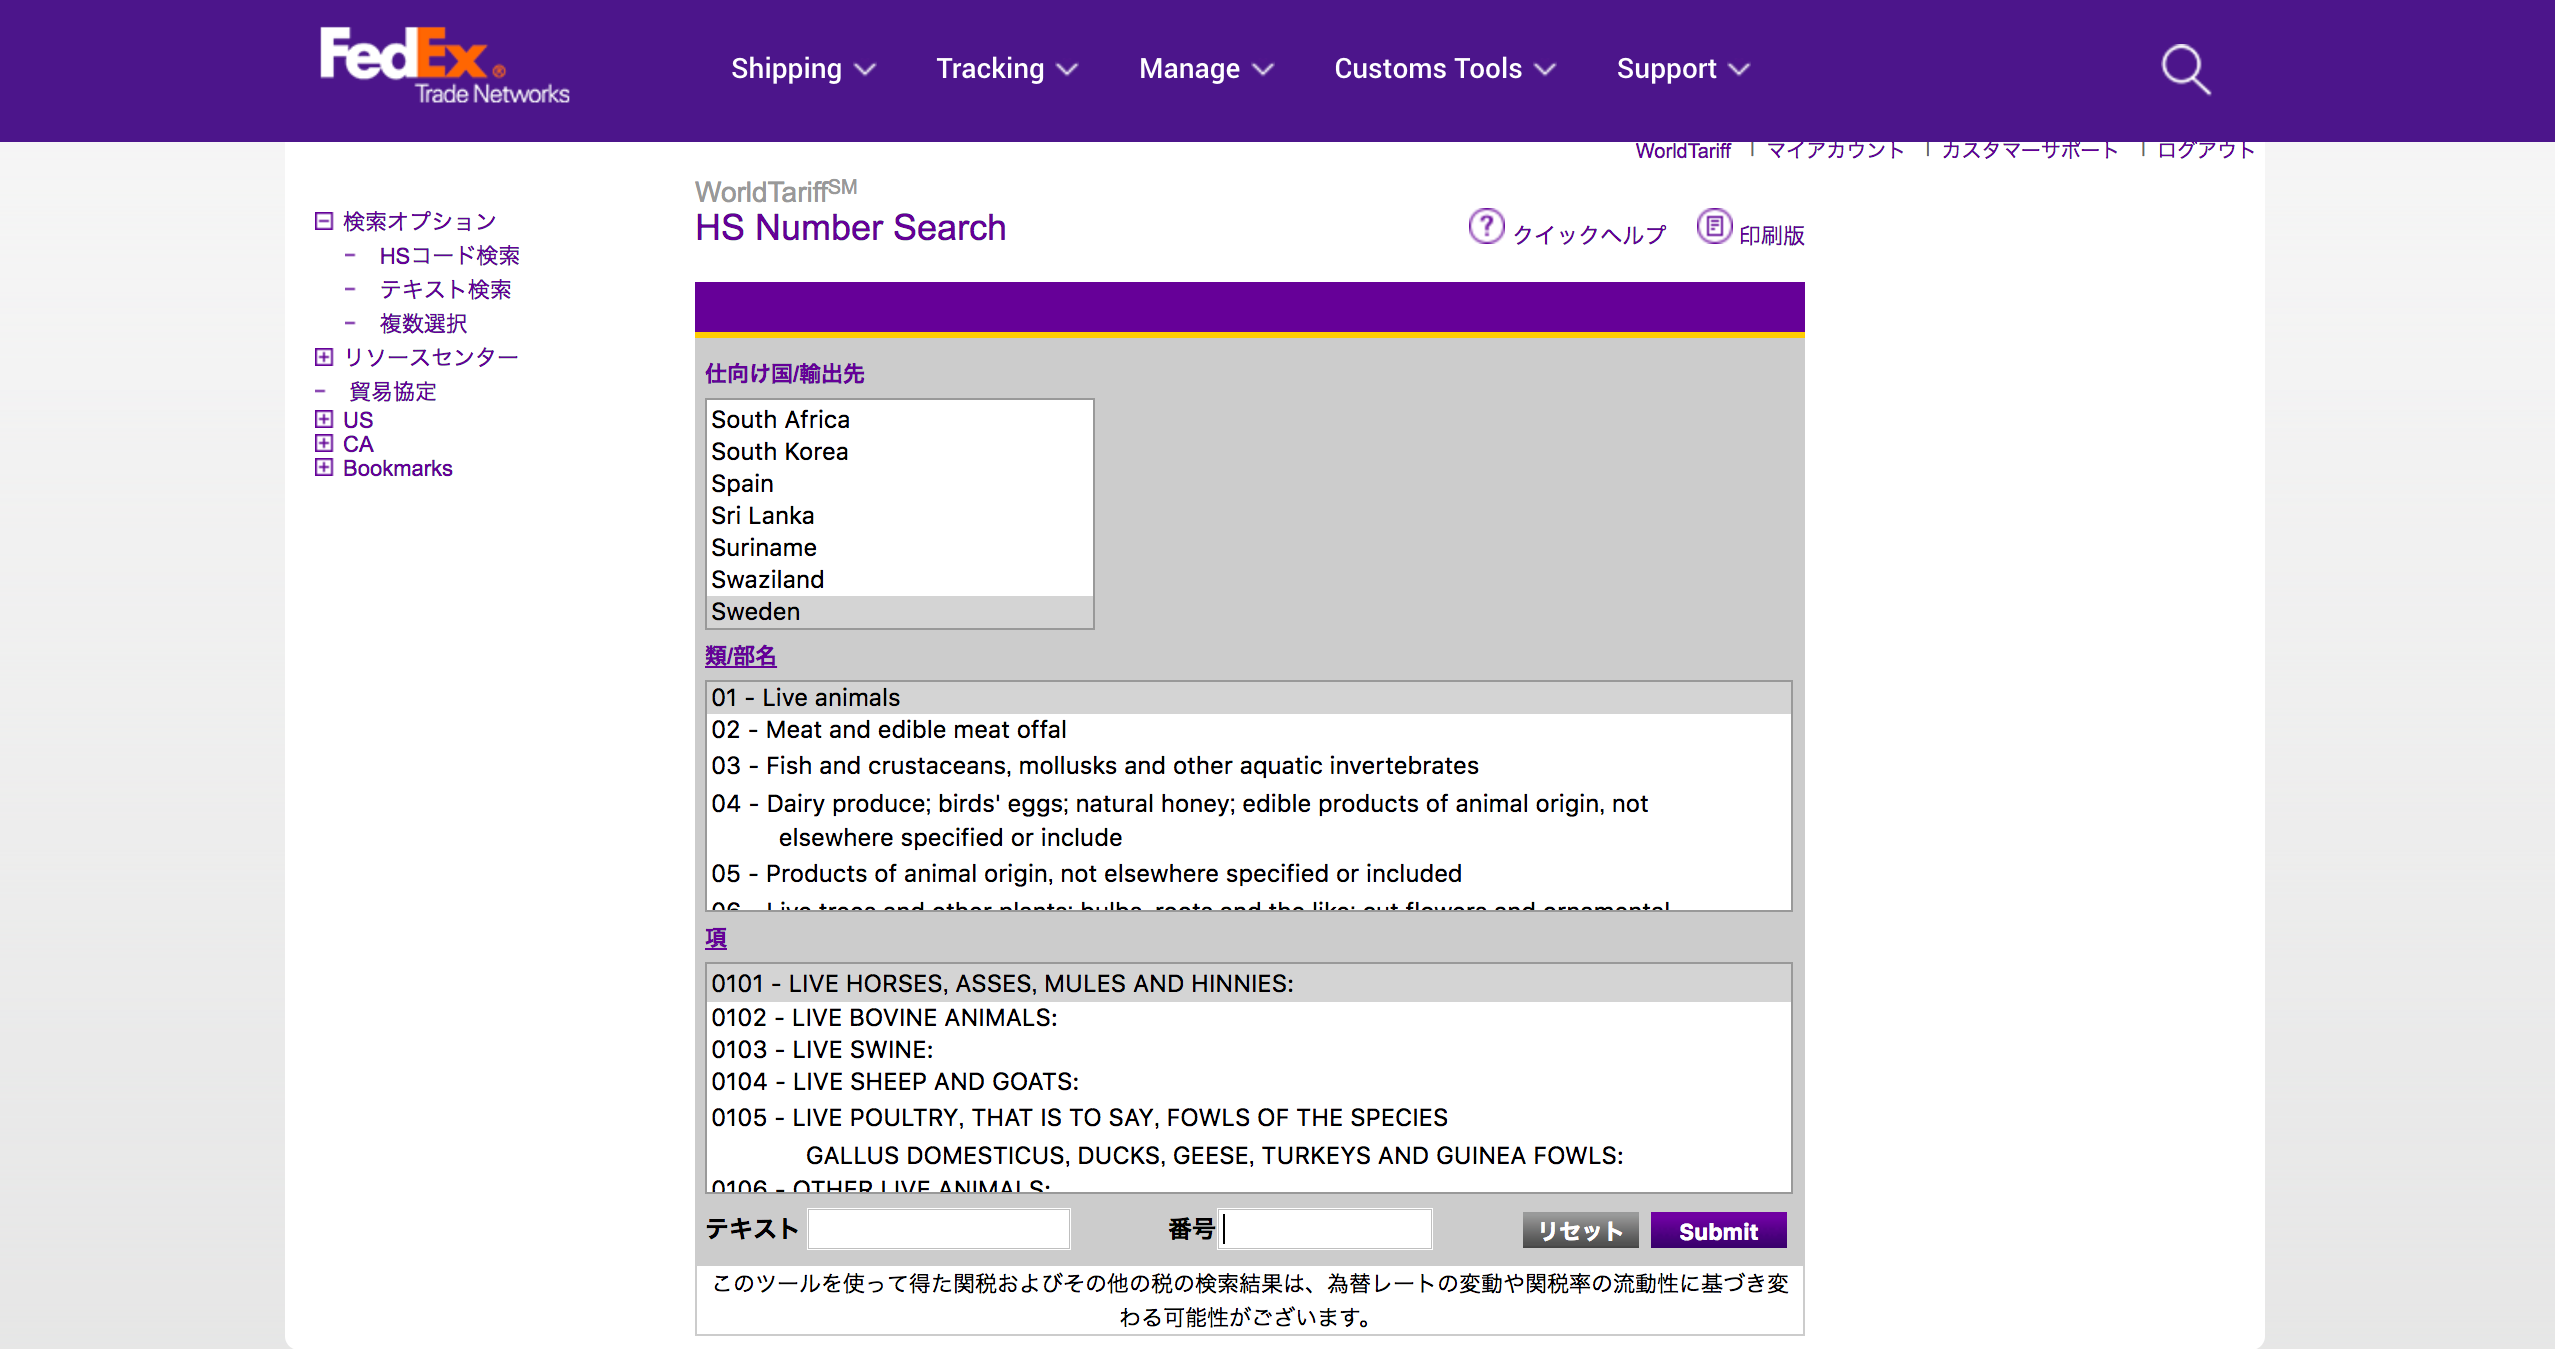This screenshot has height=1349, width=2555.
Task: Click the quick help question mark icon
Action: [x=1486, y=226]
